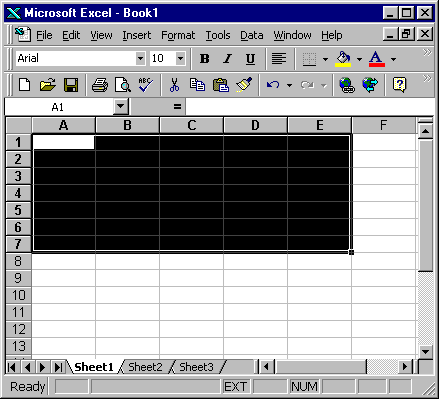Insert hyperlink globe icon
The height and width of the screenshot is (399, 439).
point(347,85)
